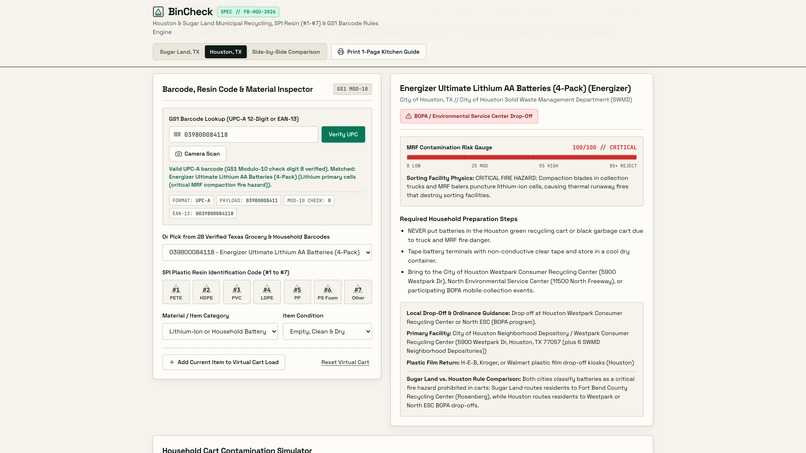Click the 'Sugar Land vs. Houston Rule Comparison' paragraph
The width and height of the screenshot is (806, 453).
point(521,392)
